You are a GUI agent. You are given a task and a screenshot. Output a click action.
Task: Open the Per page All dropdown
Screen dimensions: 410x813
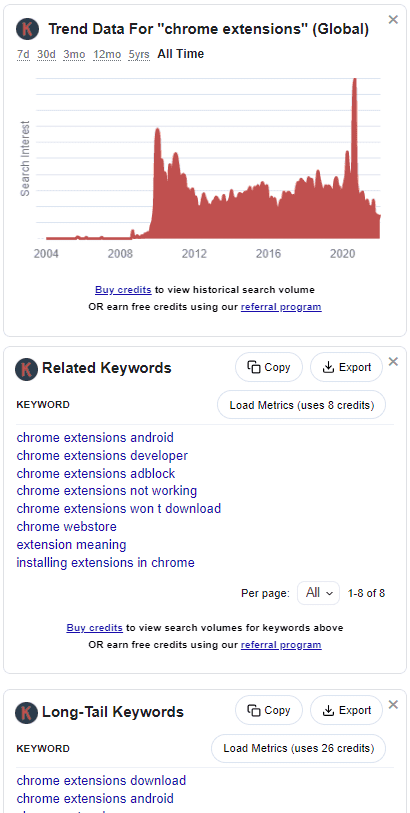pyautogui.click(x=318, y=593)
